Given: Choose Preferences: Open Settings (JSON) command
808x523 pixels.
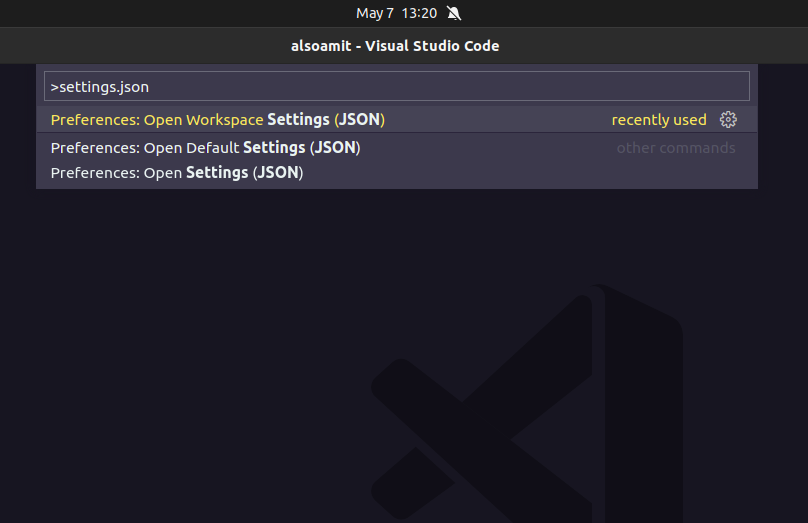Looking at the screenshot, I should coord(397,173).
